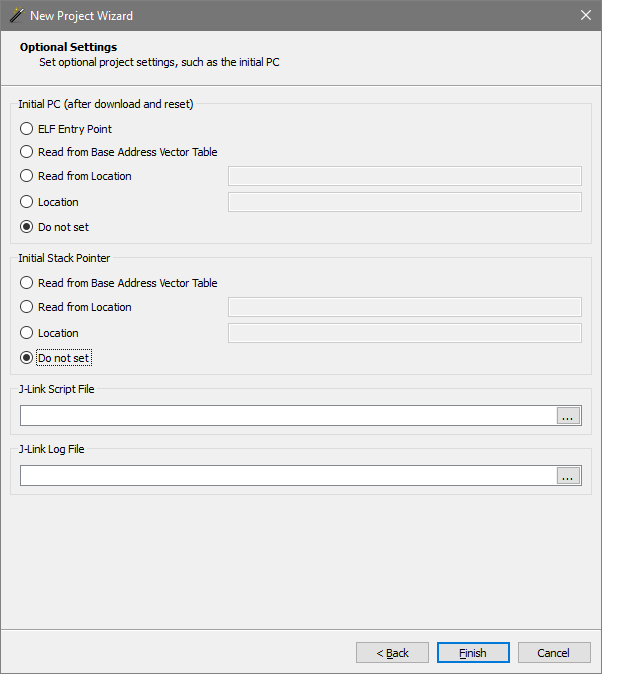
Task: Select Read from Location under Initial PC
Action: pos(27,176)
